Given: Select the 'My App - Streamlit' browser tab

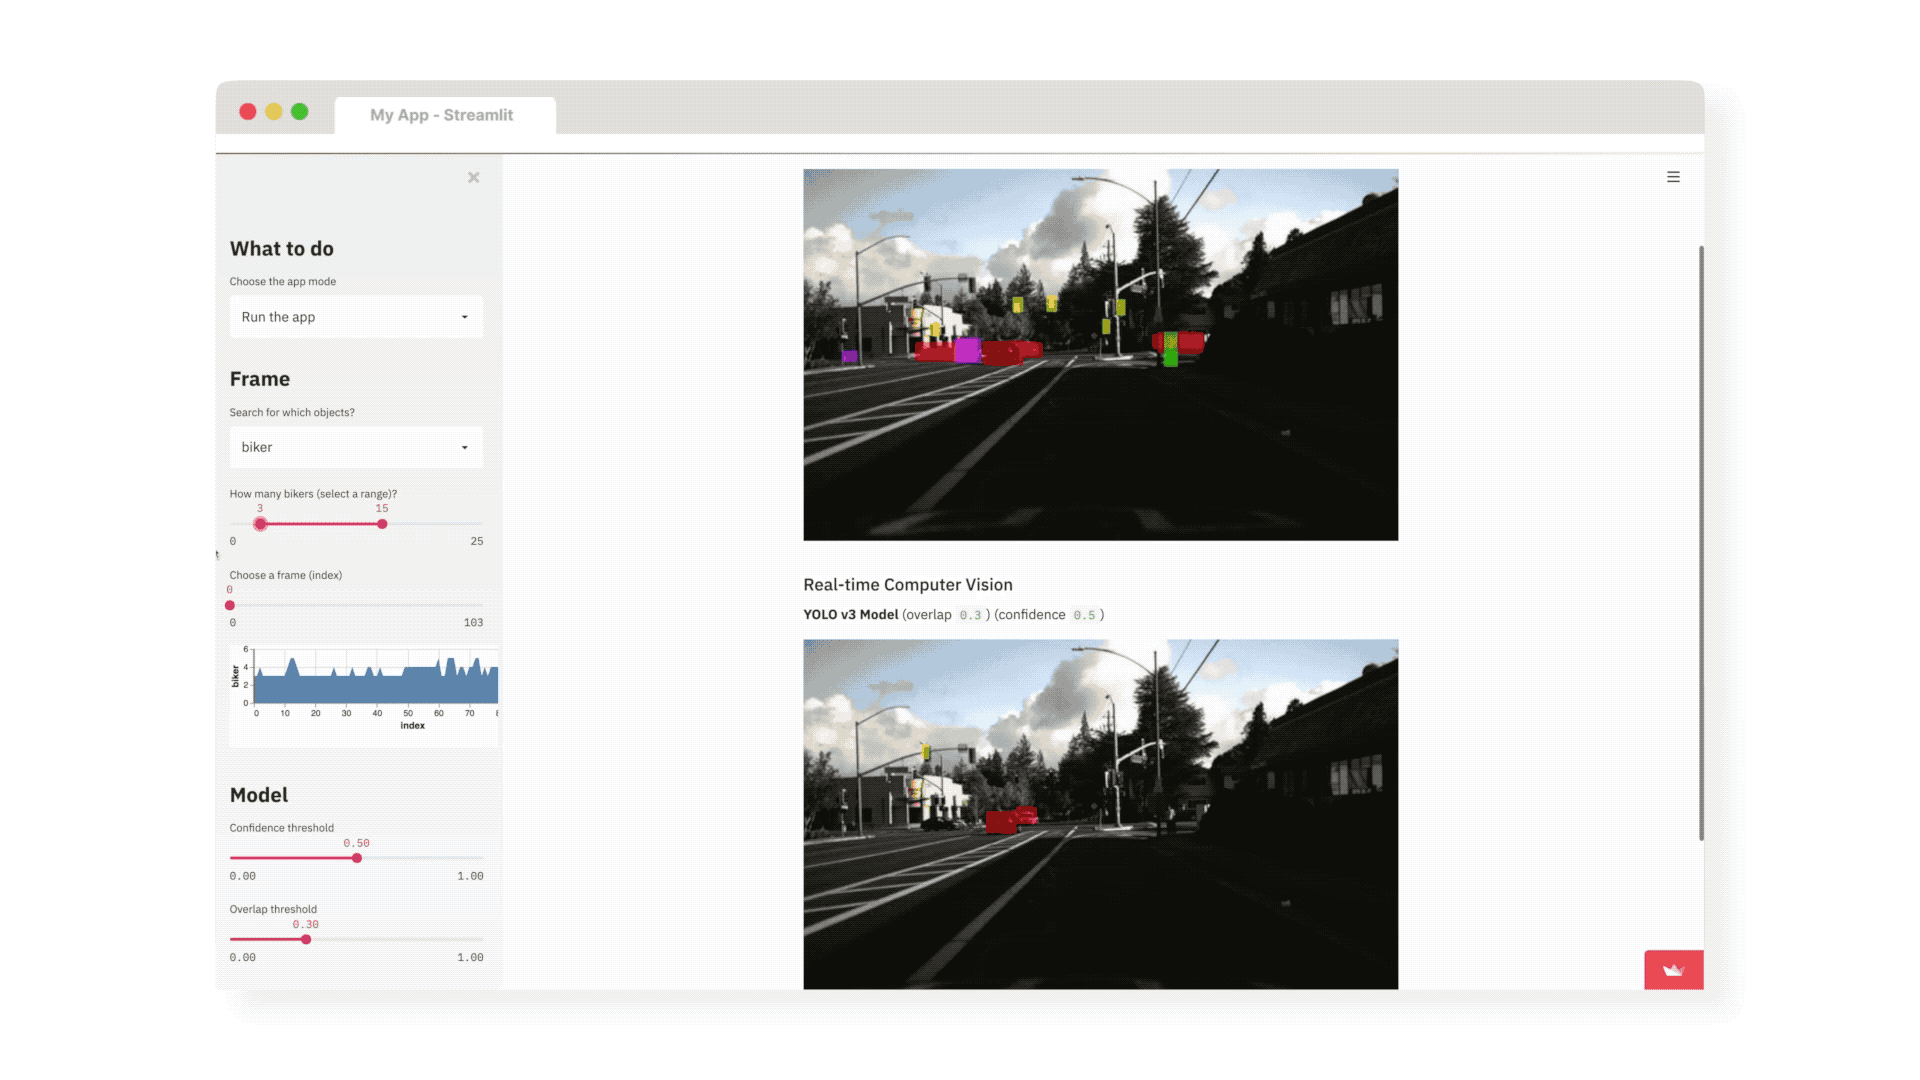Looking at the screenshot, I should 442,115.
